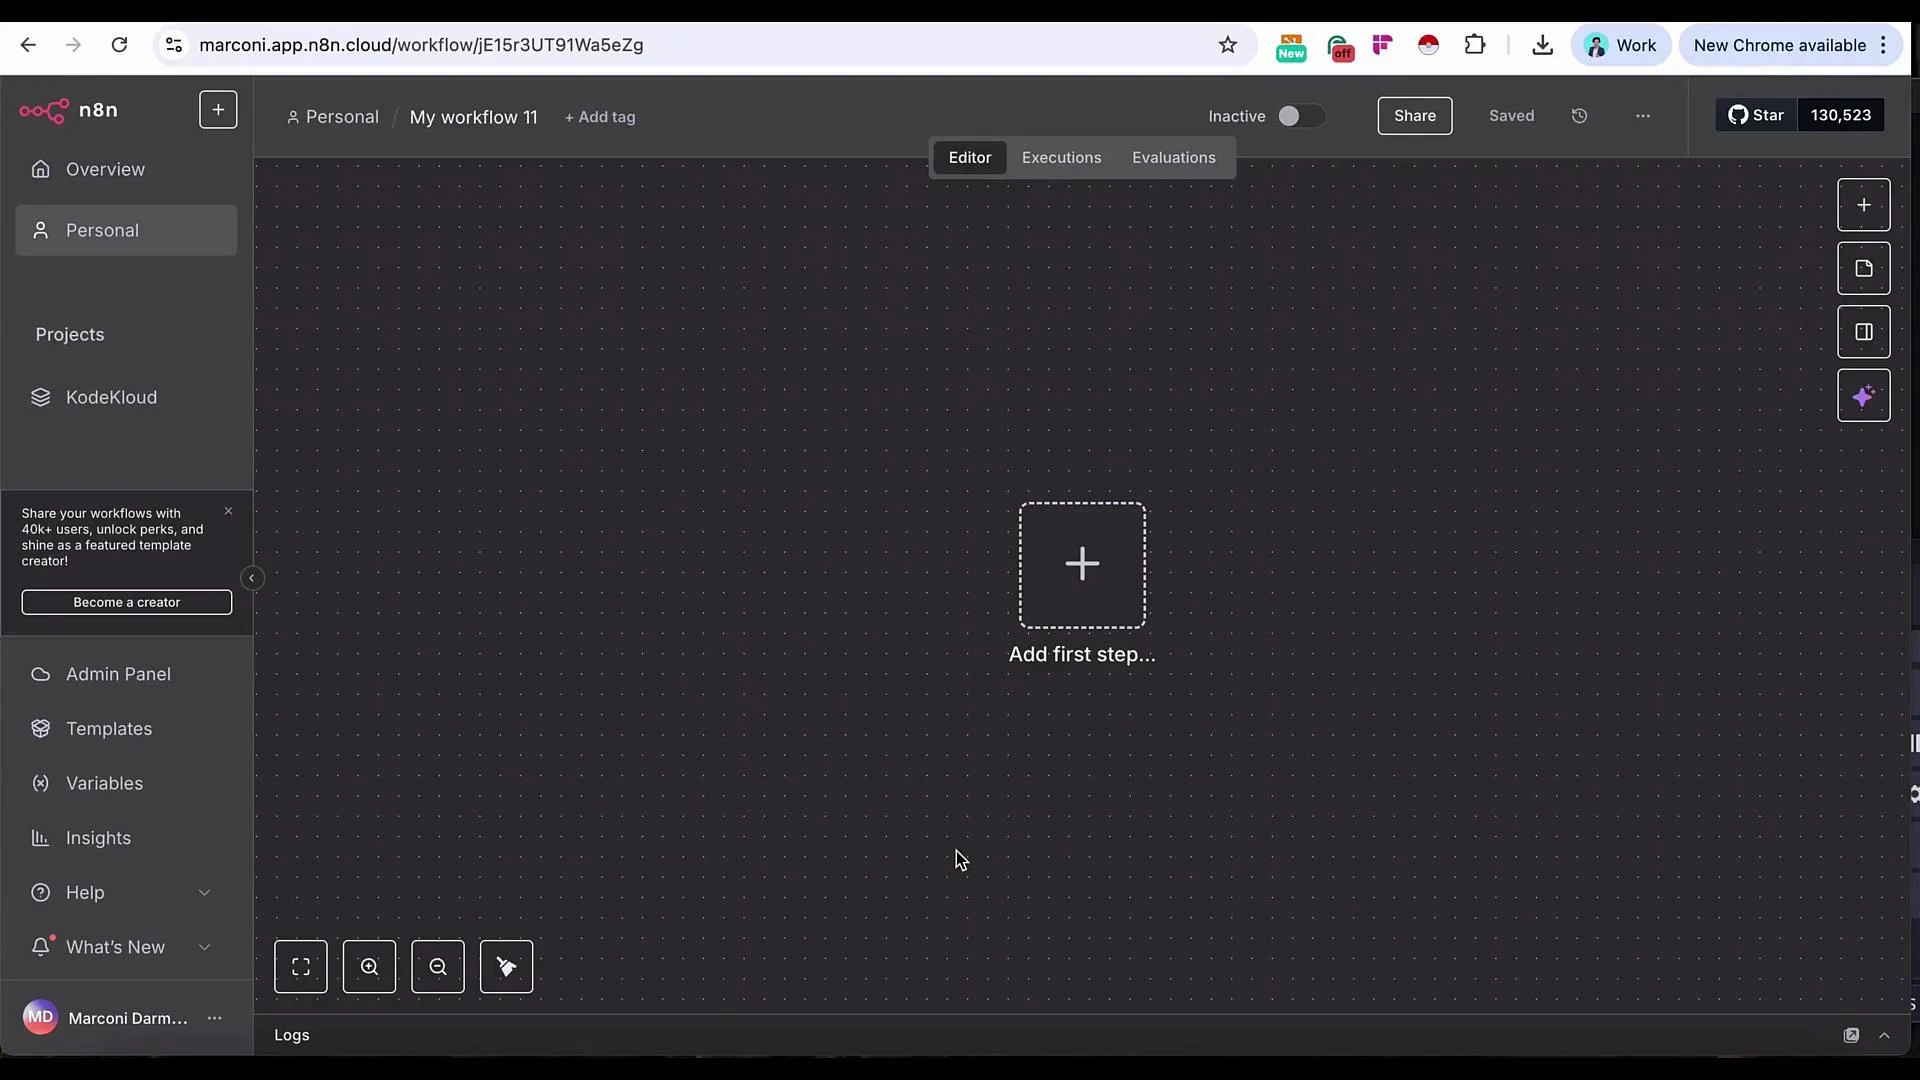Open the browser extensions puzzle icon
The width and height of the screenshot is (1920, 1080).
(1475, 45)
